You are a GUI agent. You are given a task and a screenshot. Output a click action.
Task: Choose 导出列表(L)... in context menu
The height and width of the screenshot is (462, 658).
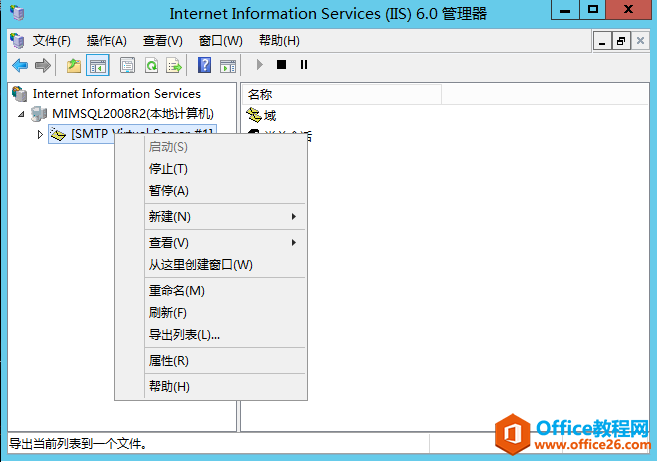click(225, 335)
